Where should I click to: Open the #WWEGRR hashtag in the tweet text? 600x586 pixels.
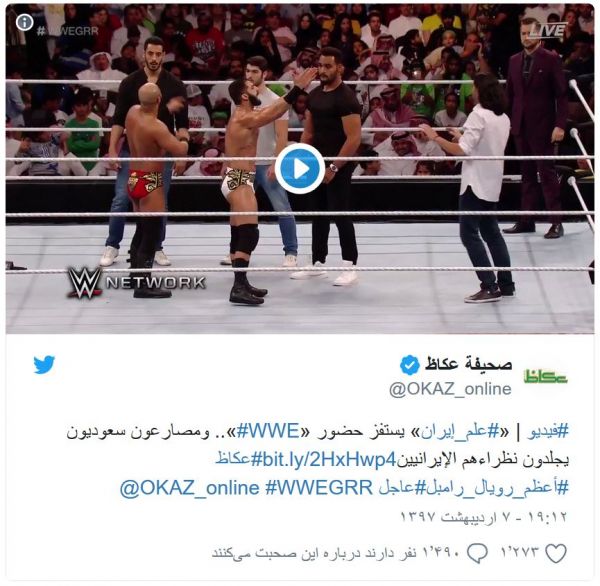(x=319, y=488)
